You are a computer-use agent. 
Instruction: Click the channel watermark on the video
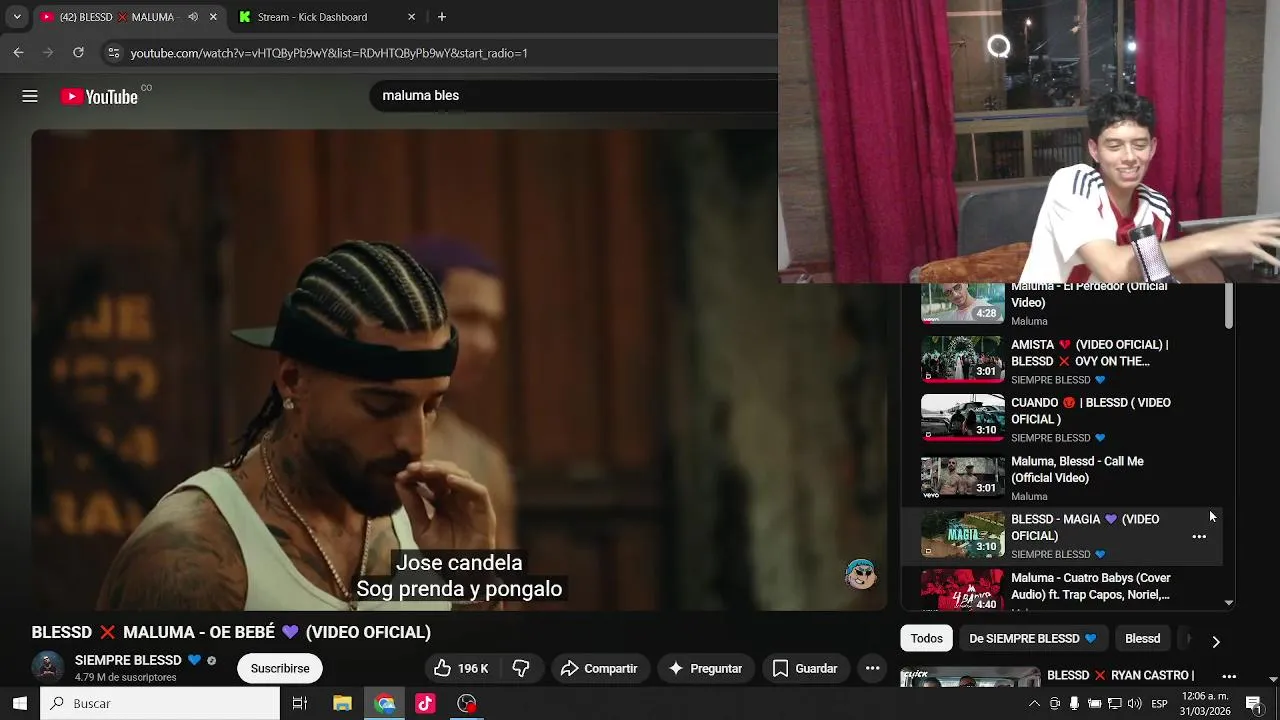[x=860, y=573]
